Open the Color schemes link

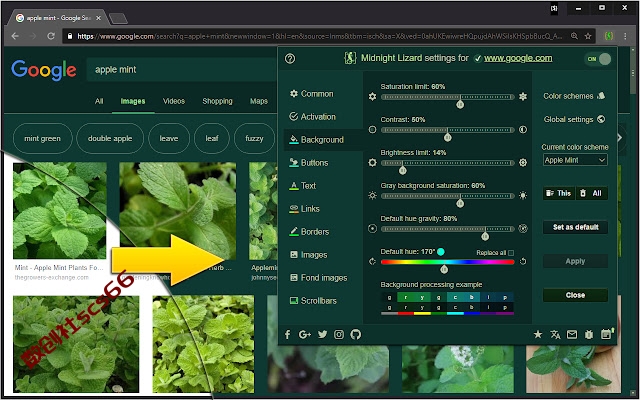pos(574,96)
